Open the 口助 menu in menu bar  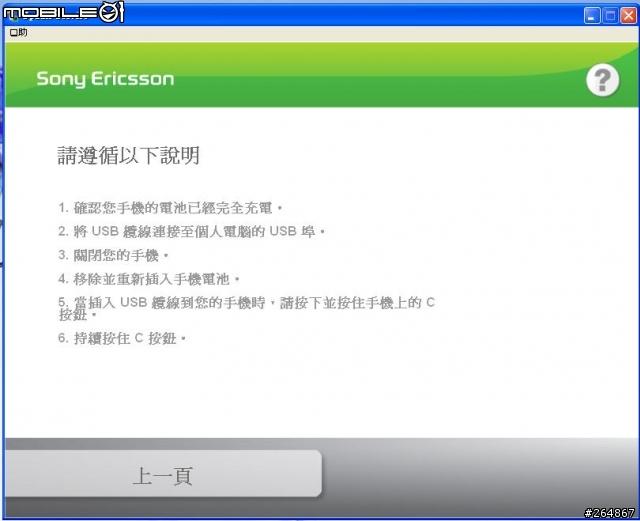18,32
